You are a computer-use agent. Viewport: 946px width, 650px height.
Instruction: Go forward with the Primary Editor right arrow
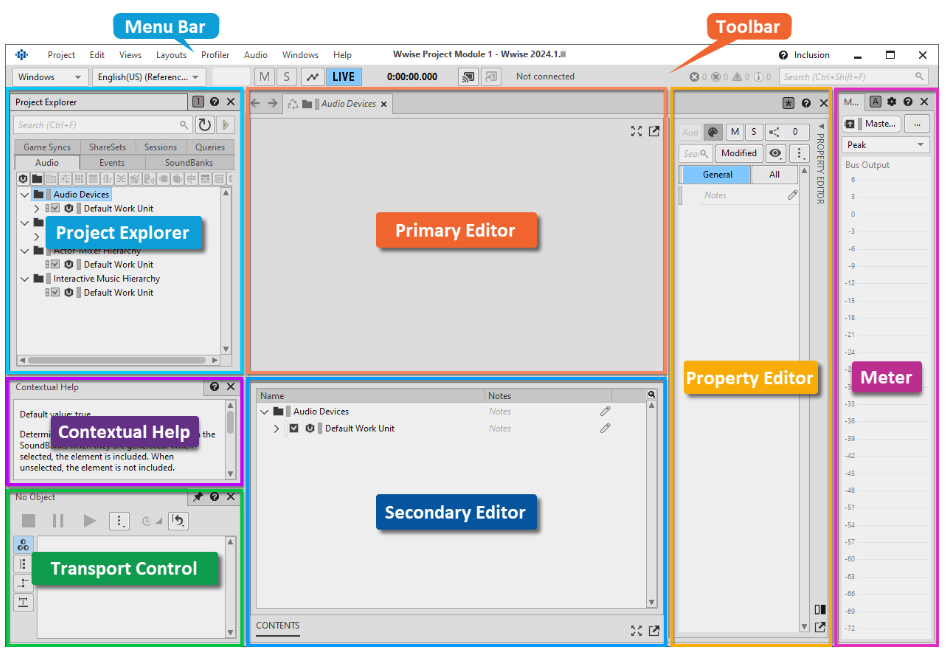click(x=273, y=103)
